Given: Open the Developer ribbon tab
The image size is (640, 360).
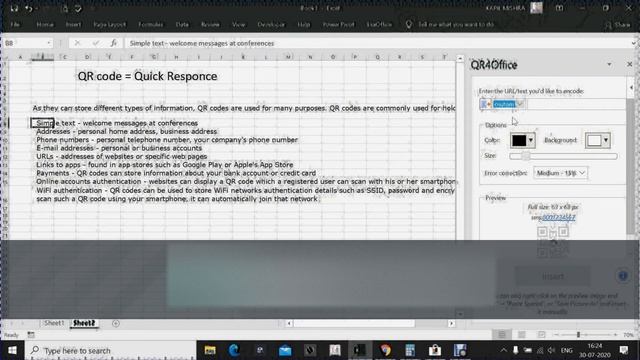Looking at the screenshot, I should [271, 24].
